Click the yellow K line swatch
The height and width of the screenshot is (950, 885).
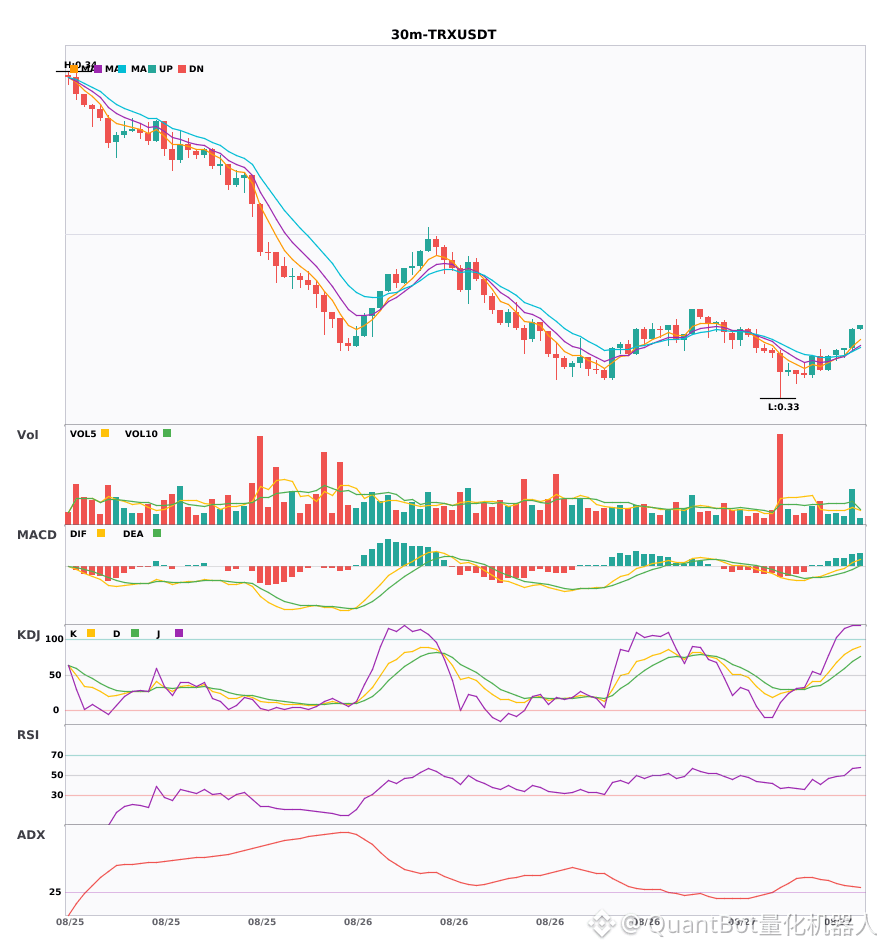pyautogui.click(x=91, y=633)
